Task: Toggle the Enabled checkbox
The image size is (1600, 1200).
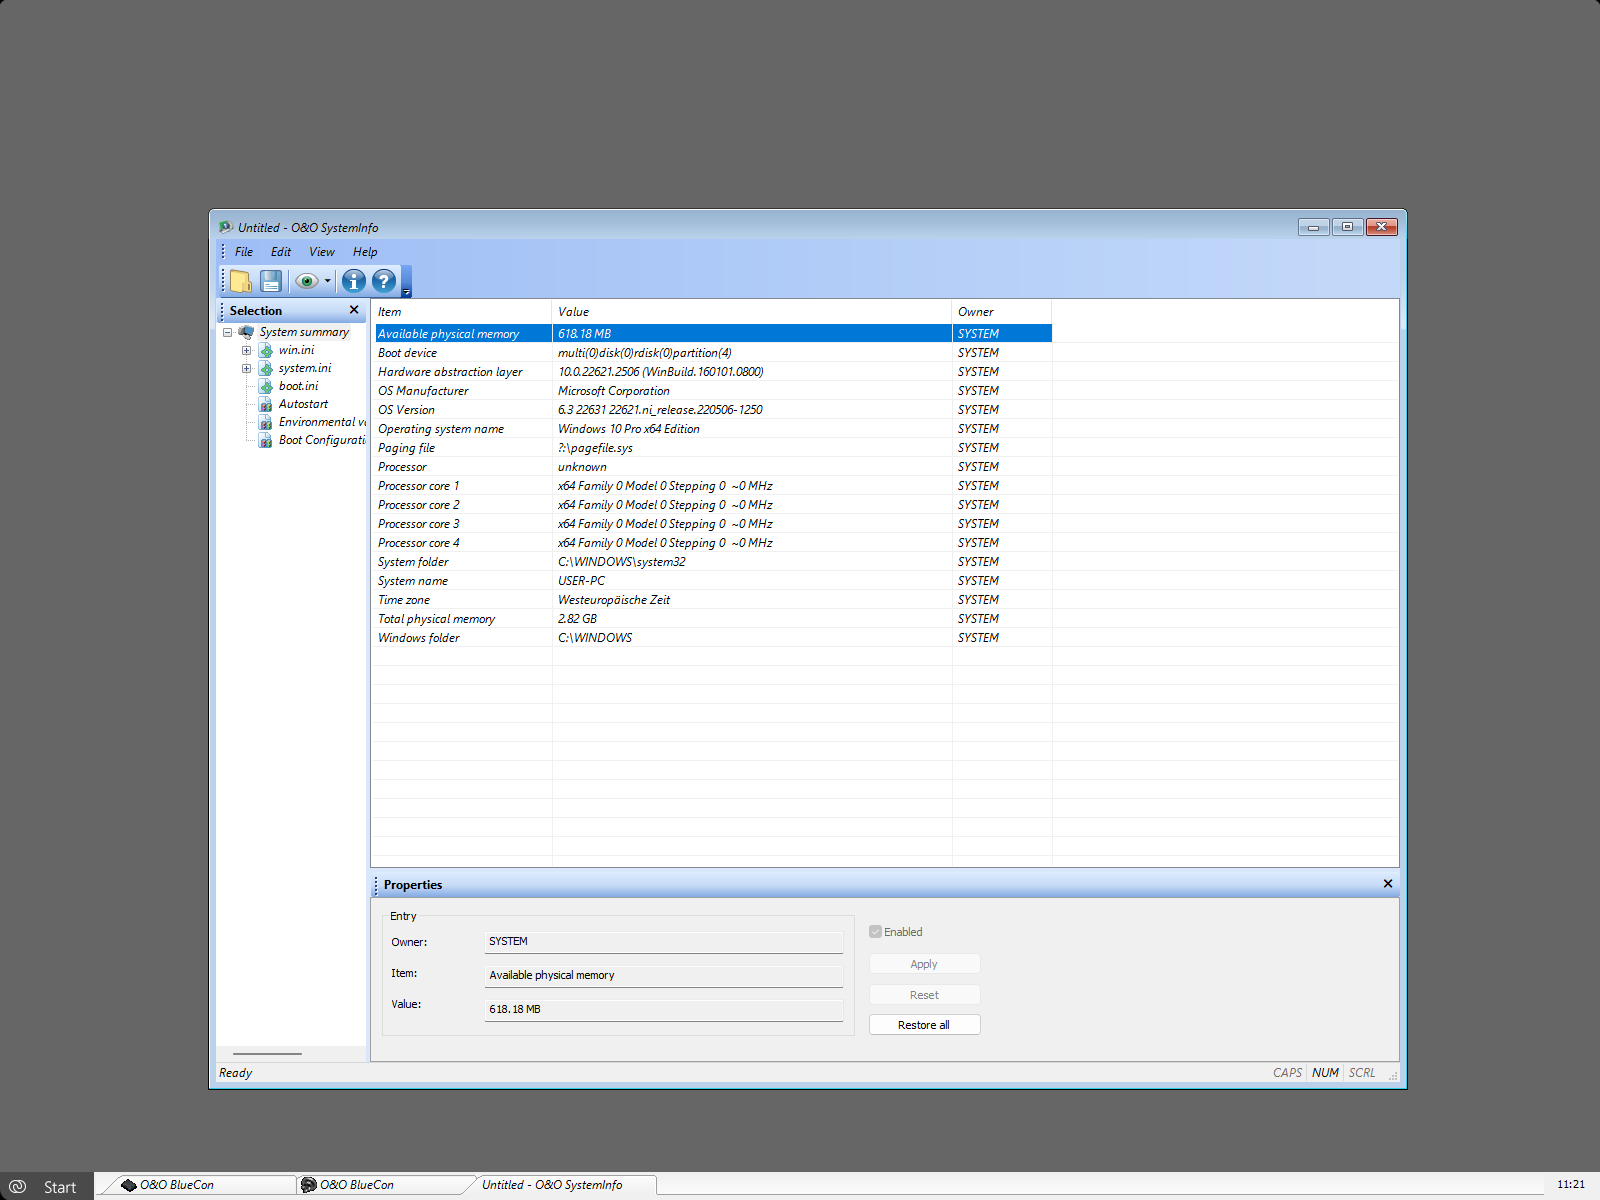Action: point(876,932)
